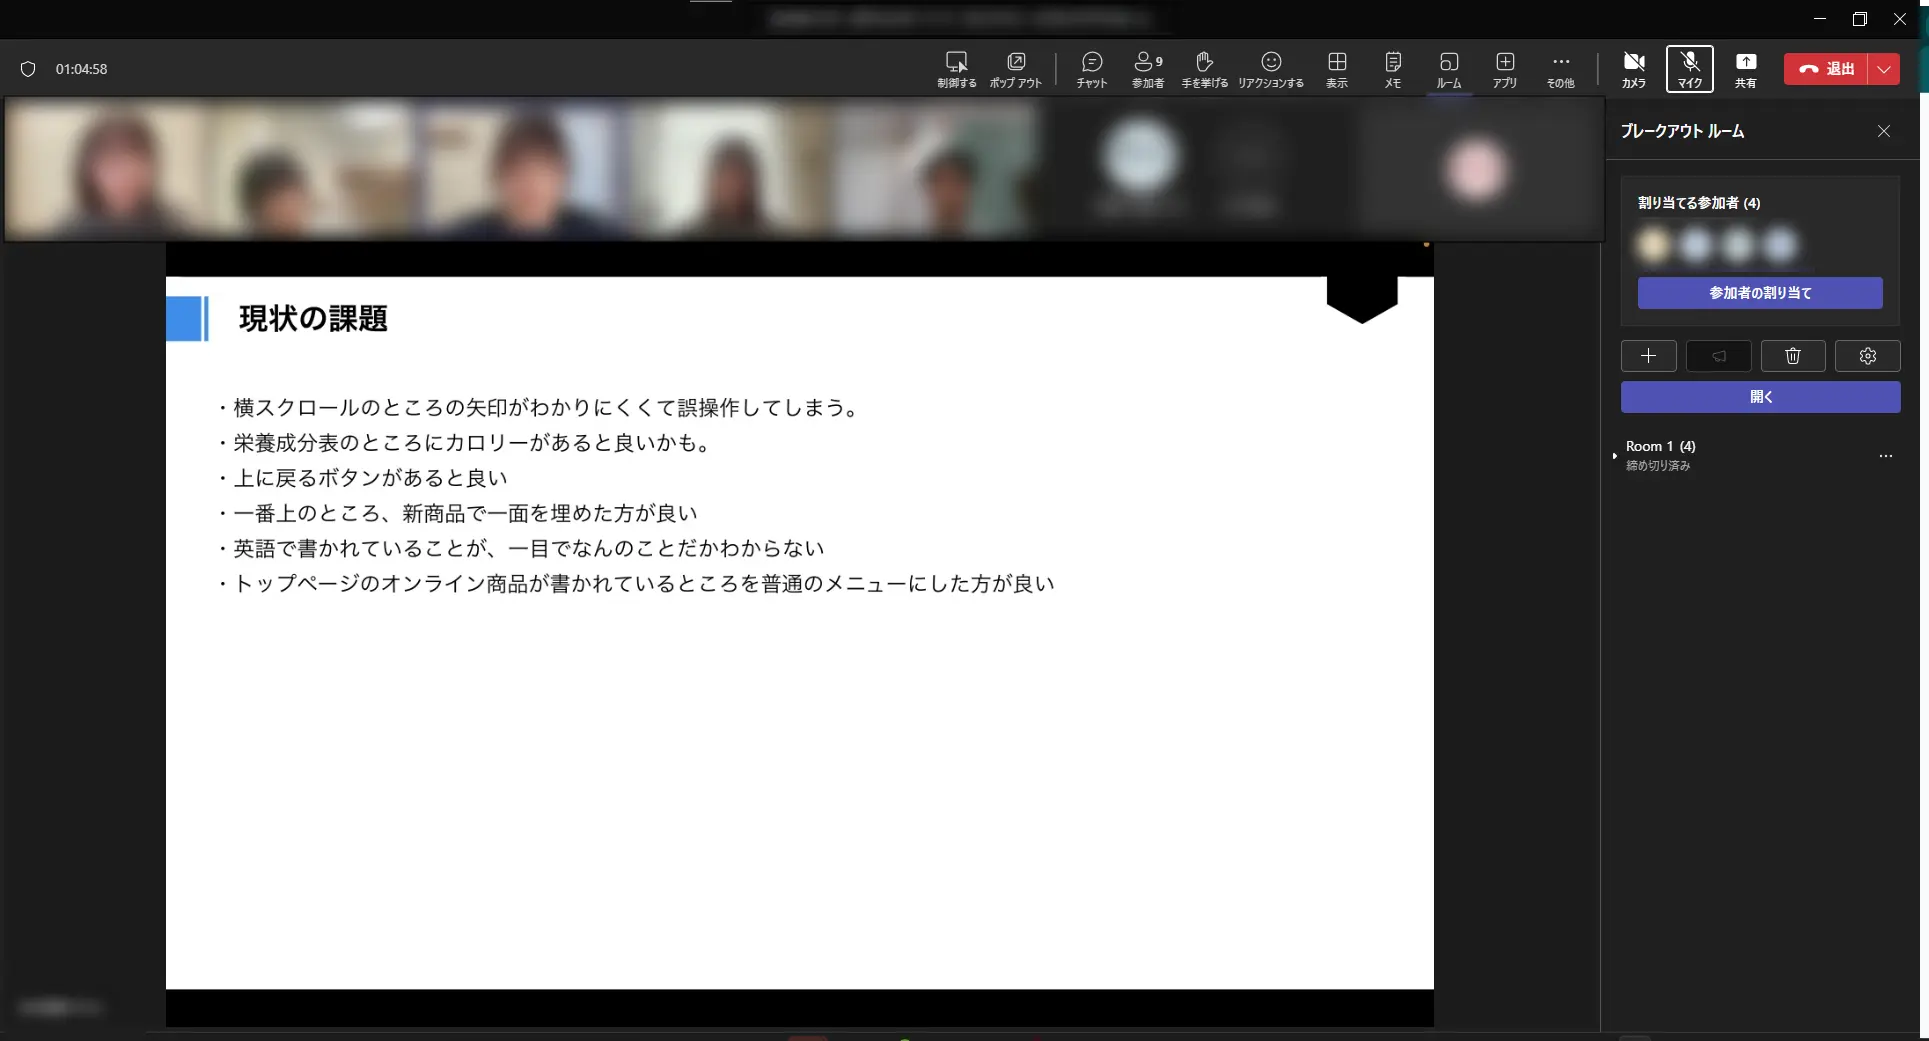Click the bullet line starting トップページ
The image size is (1929, 1041).
pyautogui.click(x=637, y=583)
